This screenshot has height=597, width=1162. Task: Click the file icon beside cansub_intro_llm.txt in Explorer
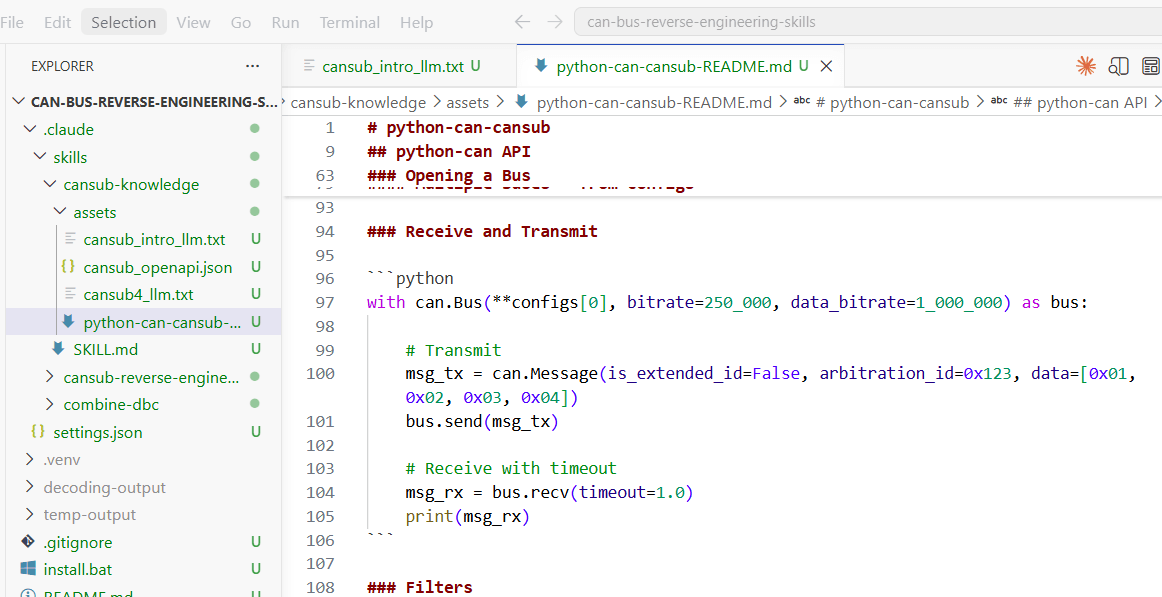tap(70, 239)
